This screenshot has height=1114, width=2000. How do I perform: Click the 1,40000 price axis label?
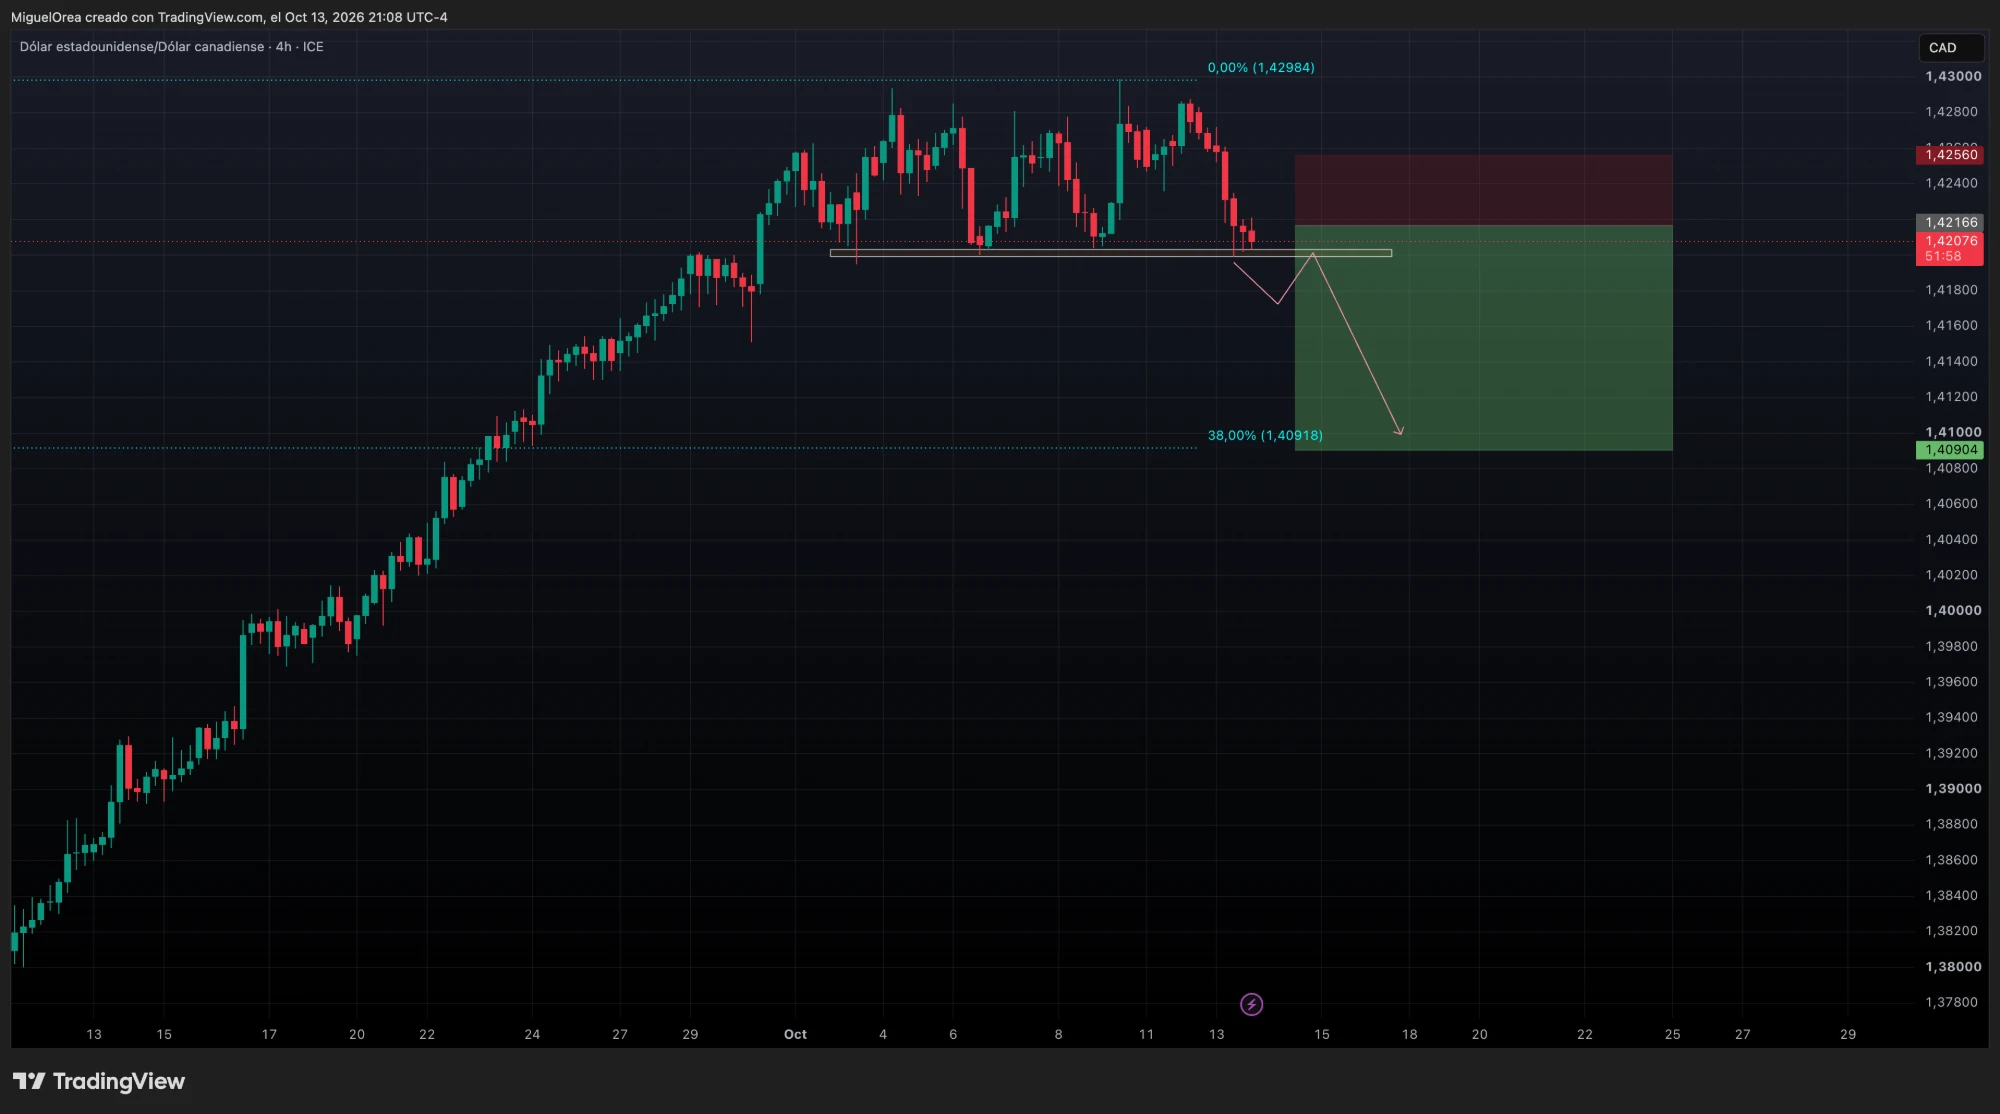pyautogui.click(x=1952, y=610)
